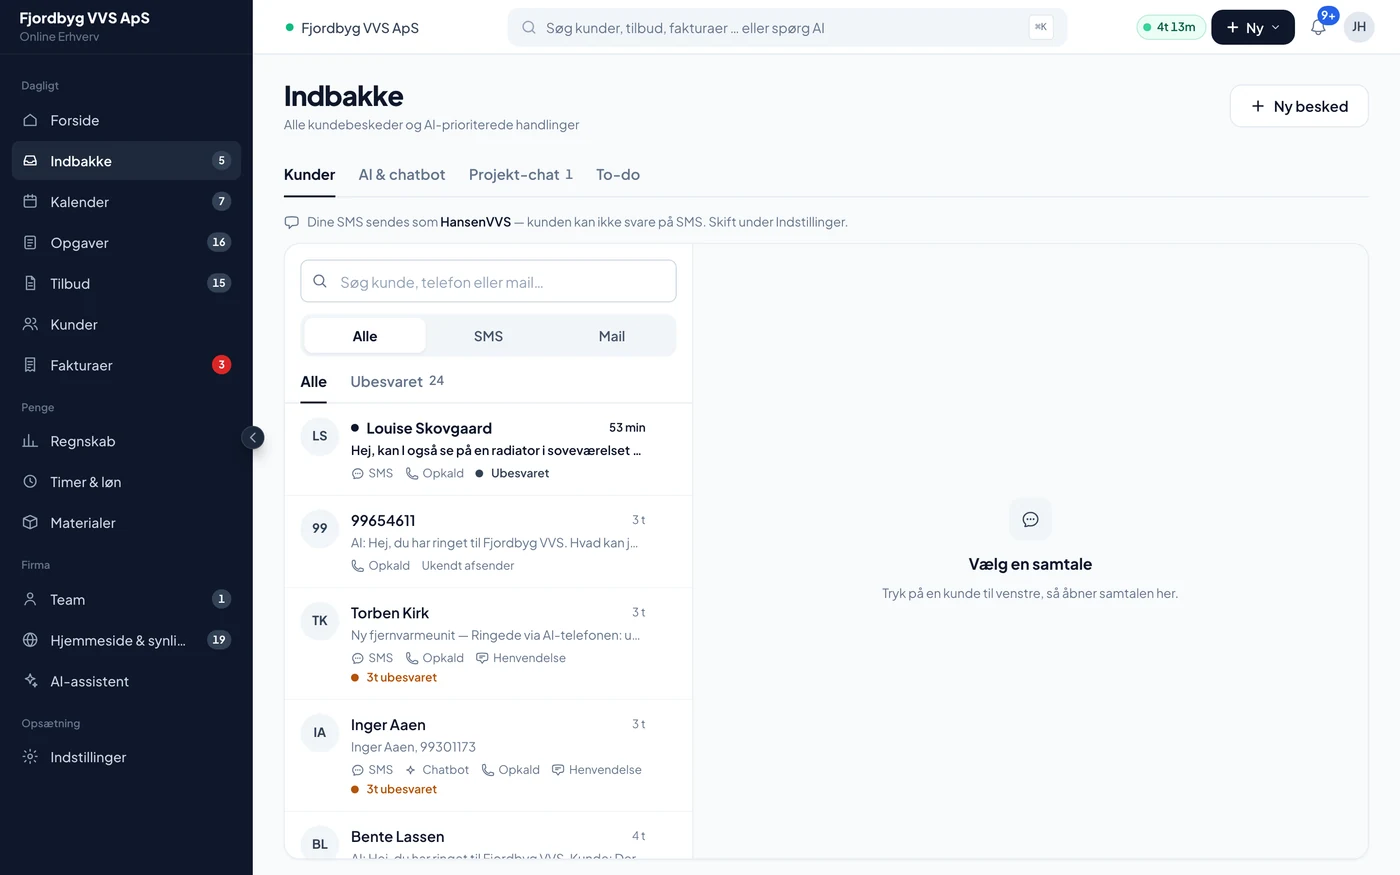Select the Alle conversations sub-tab
Viewport: 1400px width, 875px height.
pos(313,382)
